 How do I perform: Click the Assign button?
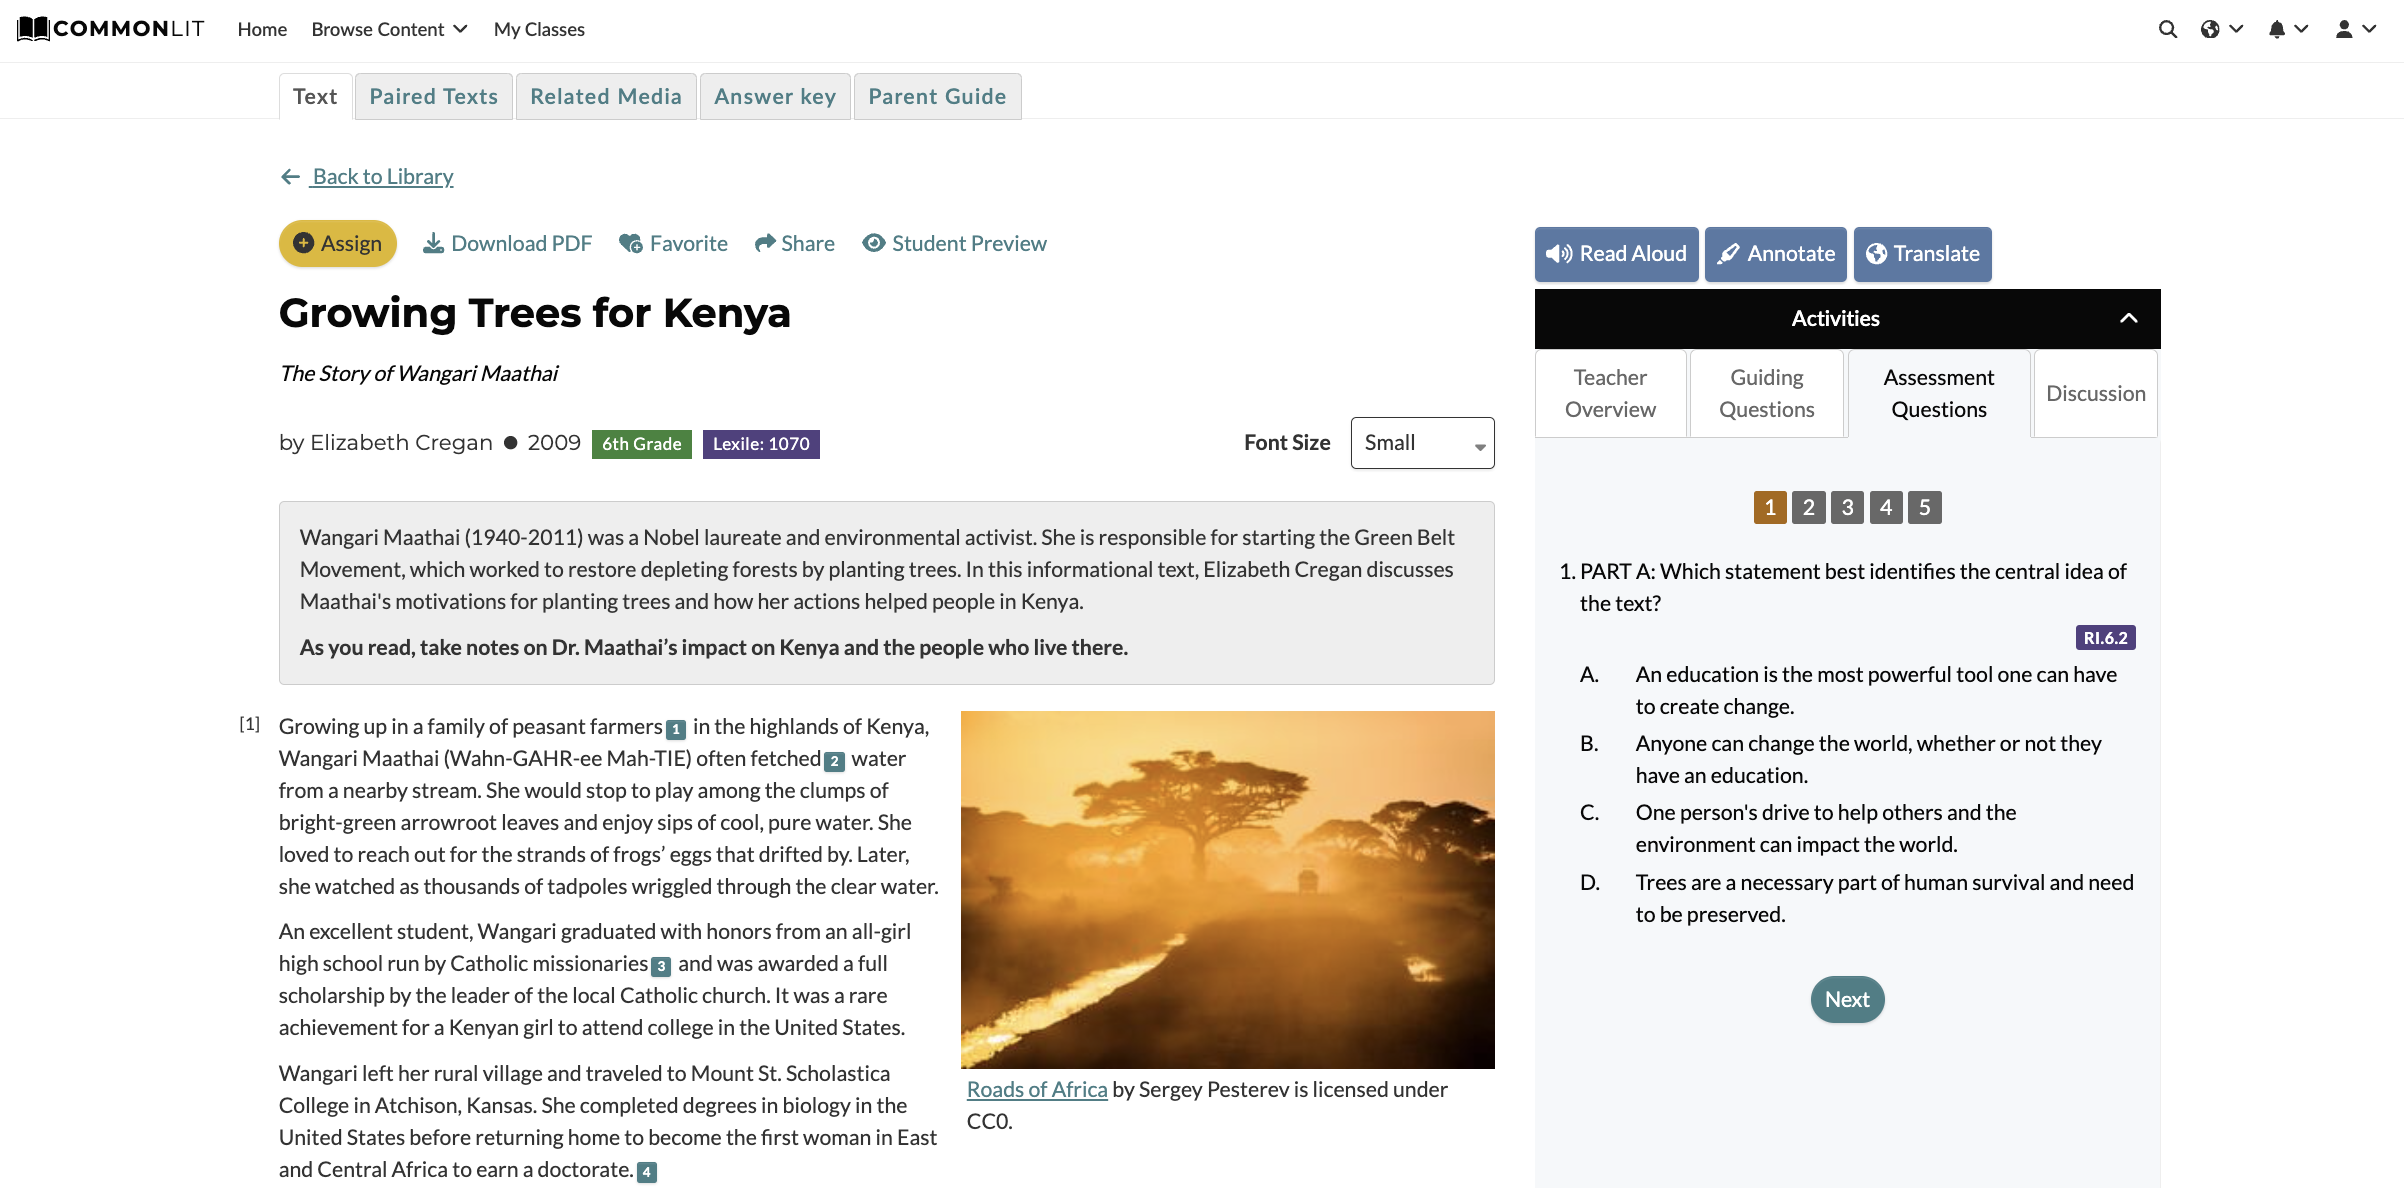[338, 244]
